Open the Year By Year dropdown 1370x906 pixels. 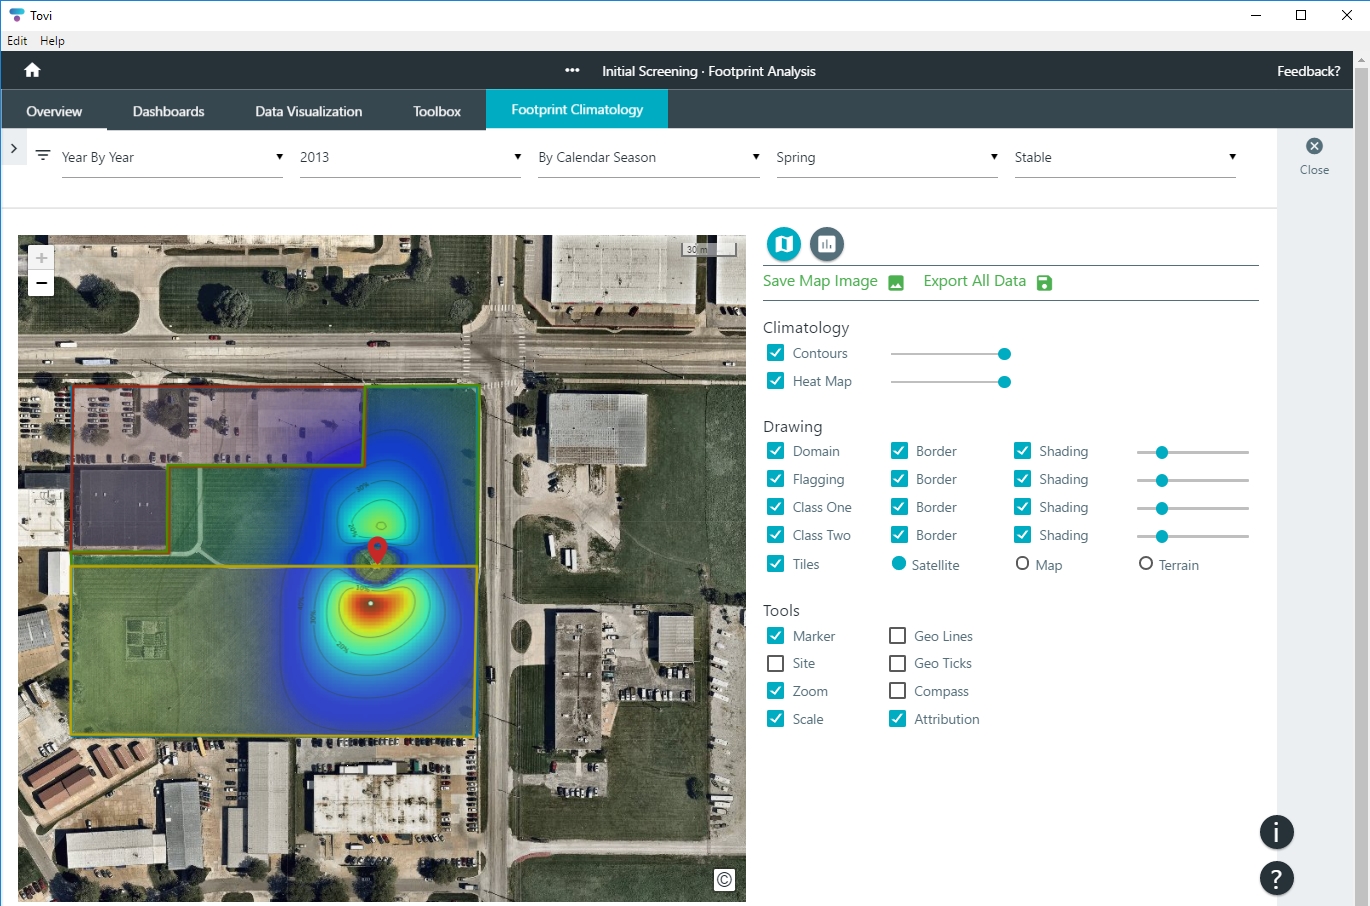172,157
